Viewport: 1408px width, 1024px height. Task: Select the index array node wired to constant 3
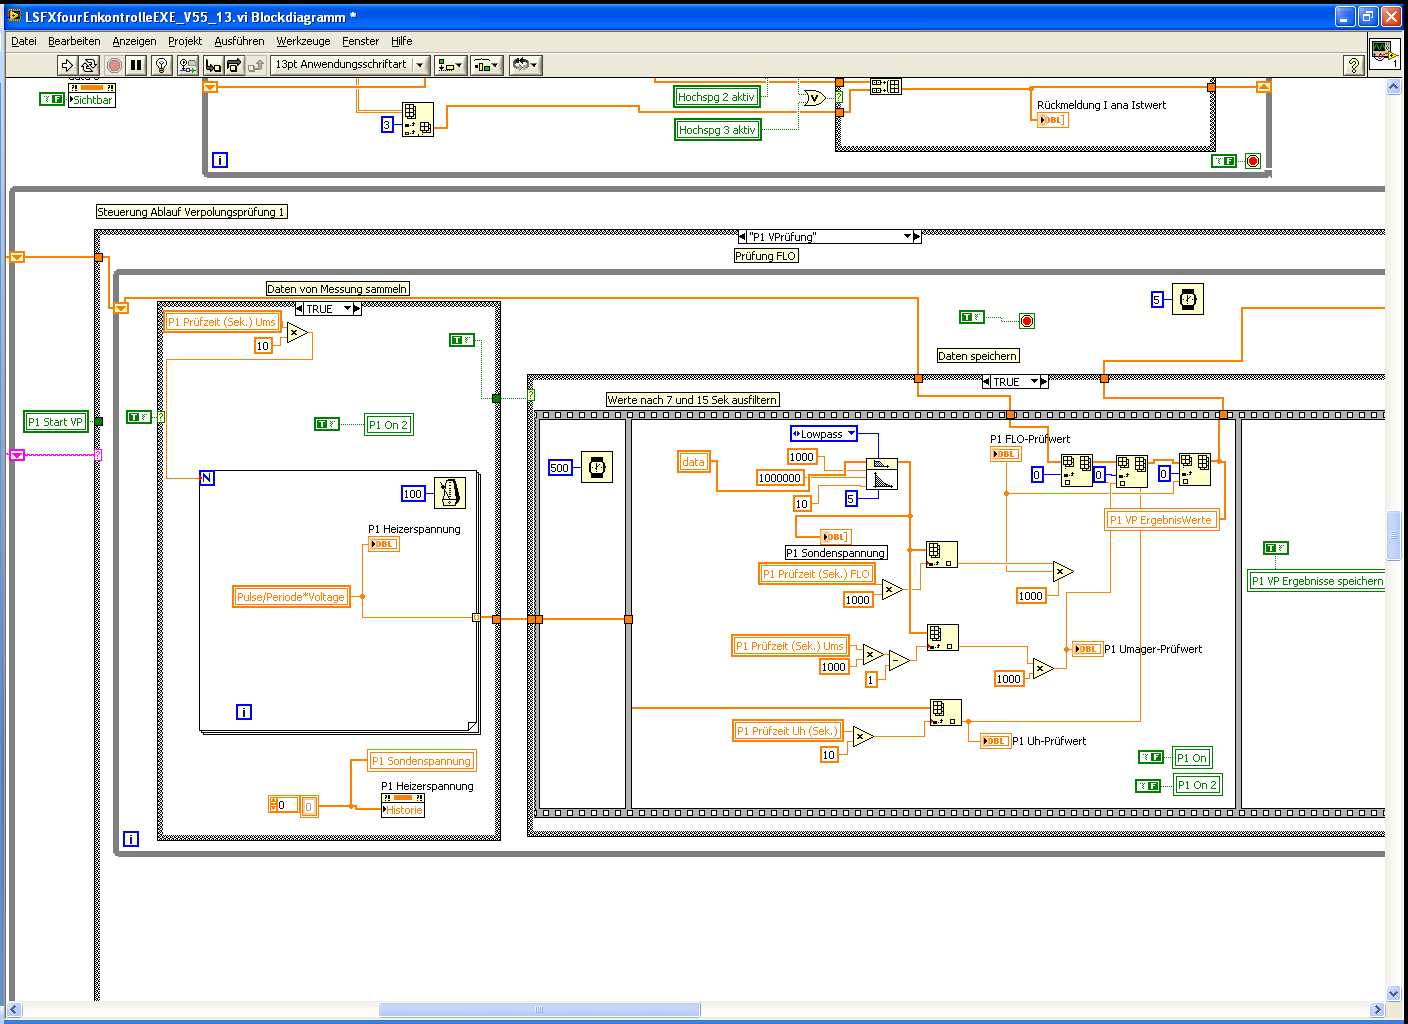click(x=417, y=119)
